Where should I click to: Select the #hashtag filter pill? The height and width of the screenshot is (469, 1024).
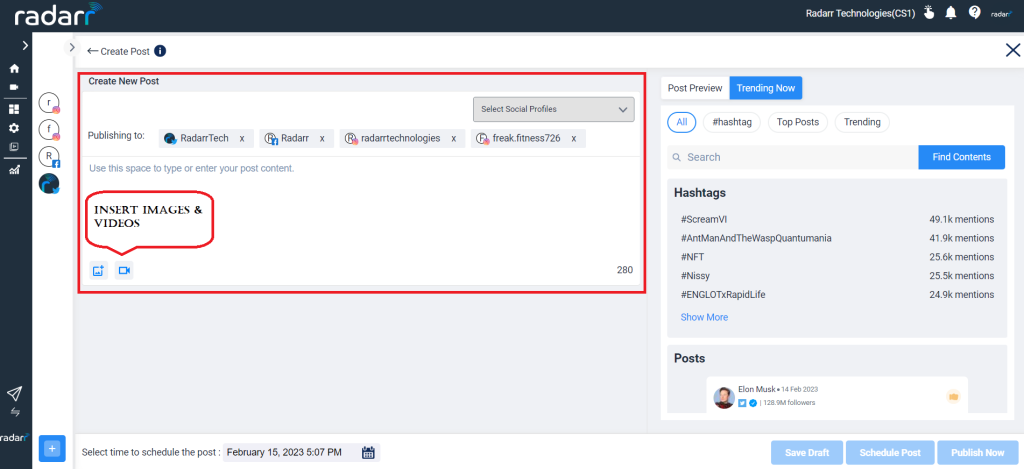point(731,122)
